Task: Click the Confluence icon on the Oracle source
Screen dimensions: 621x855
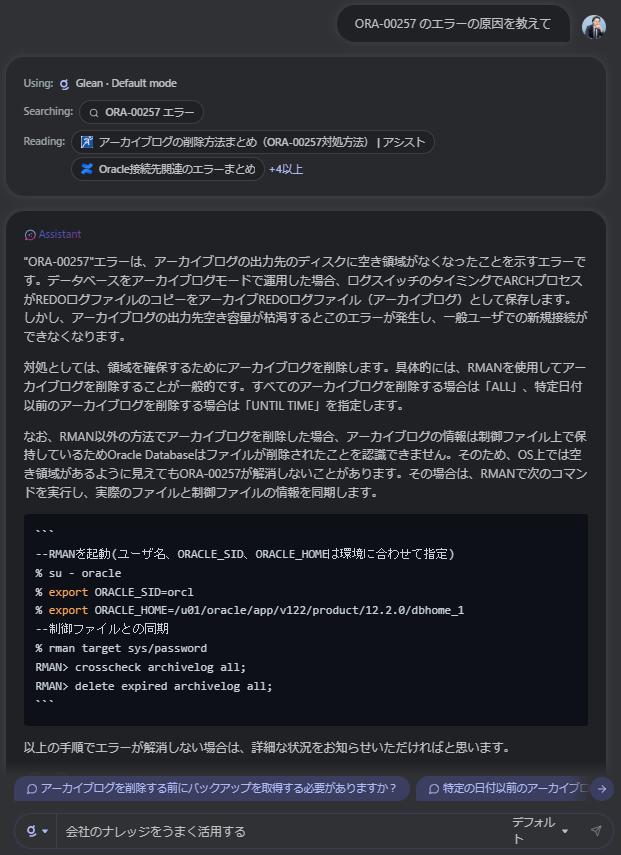Action: [x=87, y=169]
